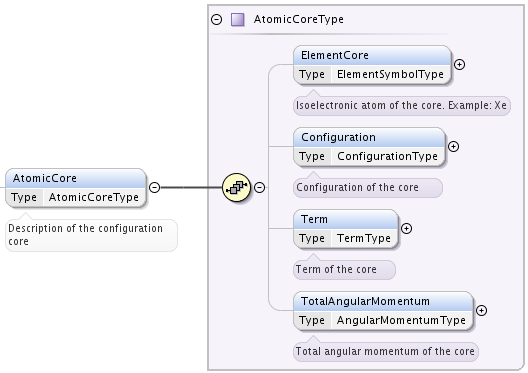The height and width of the screenshot is (373, 528).
Task: Click the Description of the configuration core note
Action: pos(91,235)
